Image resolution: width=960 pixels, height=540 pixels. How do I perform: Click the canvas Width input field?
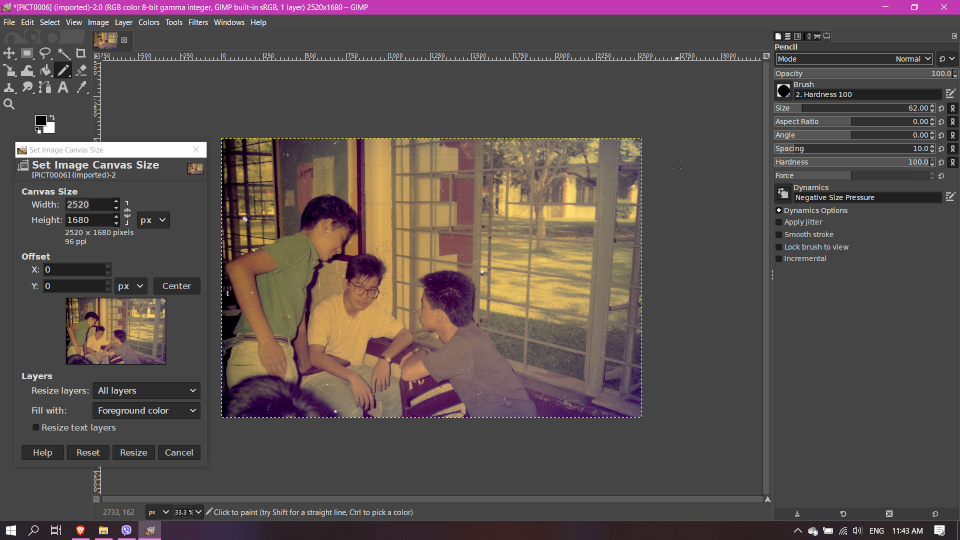click(x=87, y=205)
